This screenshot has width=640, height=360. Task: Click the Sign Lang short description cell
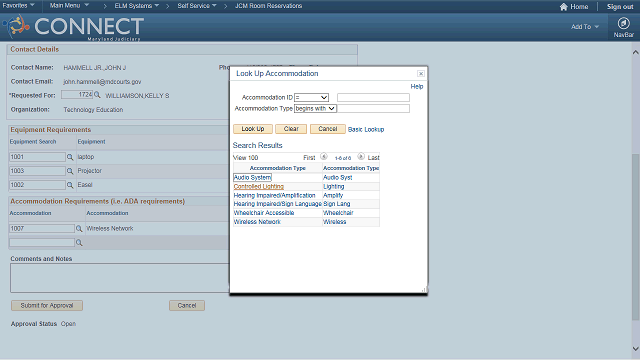(337, 204)
